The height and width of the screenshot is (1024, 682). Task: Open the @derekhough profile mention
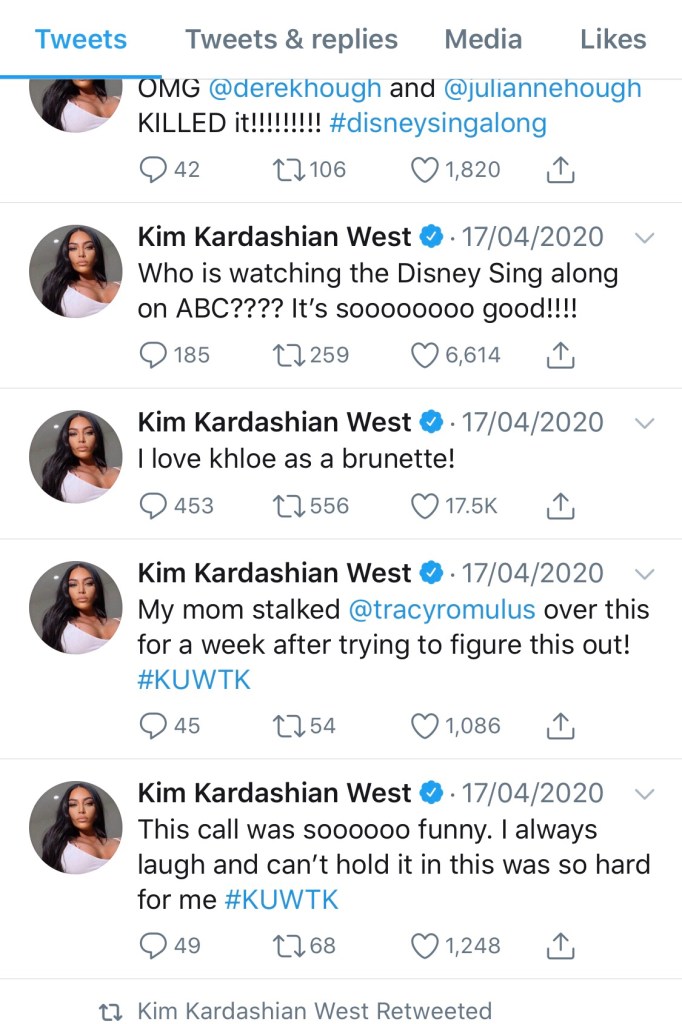click(x=295, y=88)
